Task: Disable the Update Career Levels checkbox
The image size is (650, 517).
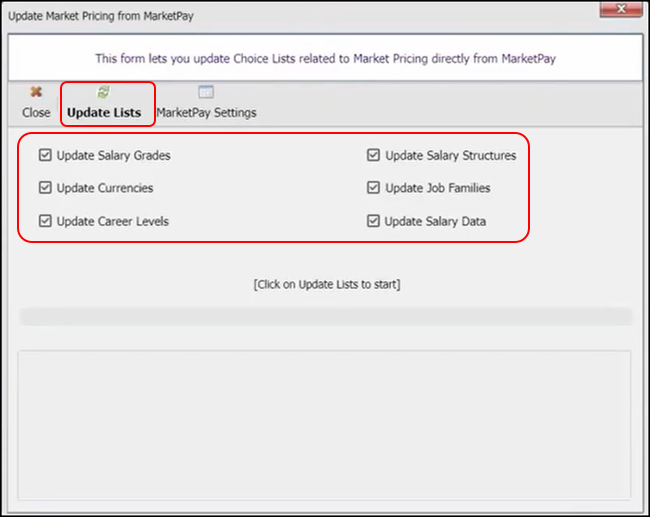Action: click(45, 221)
